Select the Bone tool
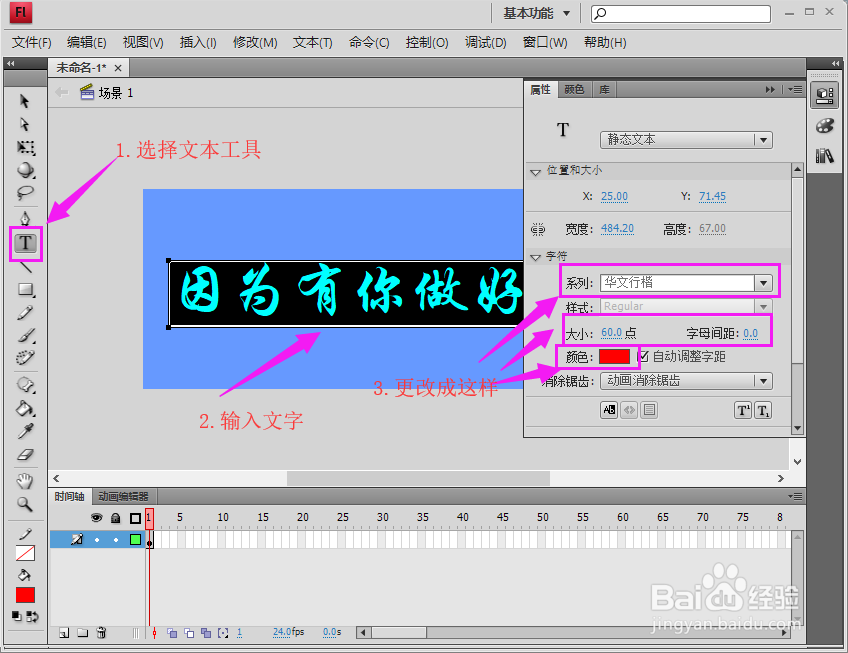This screenshot has height=653, width=848. (x=25, y=385)
